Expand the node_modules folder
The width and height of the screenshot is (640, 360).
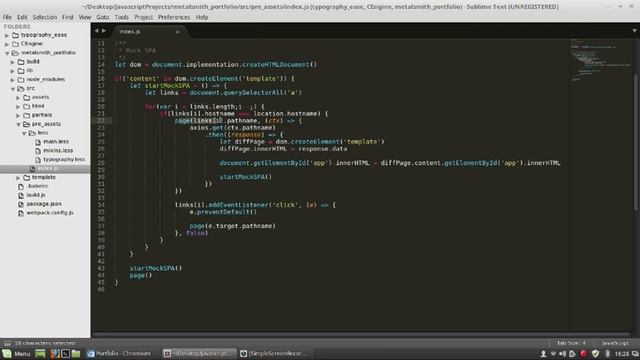pos(13,80)
